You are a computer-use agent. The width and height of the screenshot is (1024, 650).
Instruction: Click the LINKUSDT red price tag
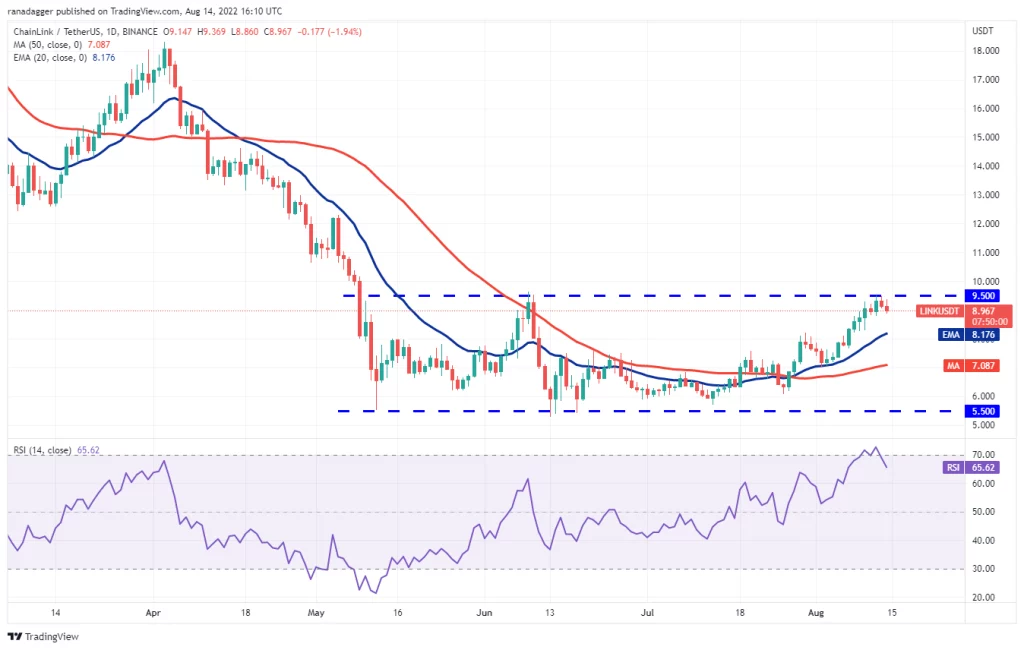(x=965, y=316)
